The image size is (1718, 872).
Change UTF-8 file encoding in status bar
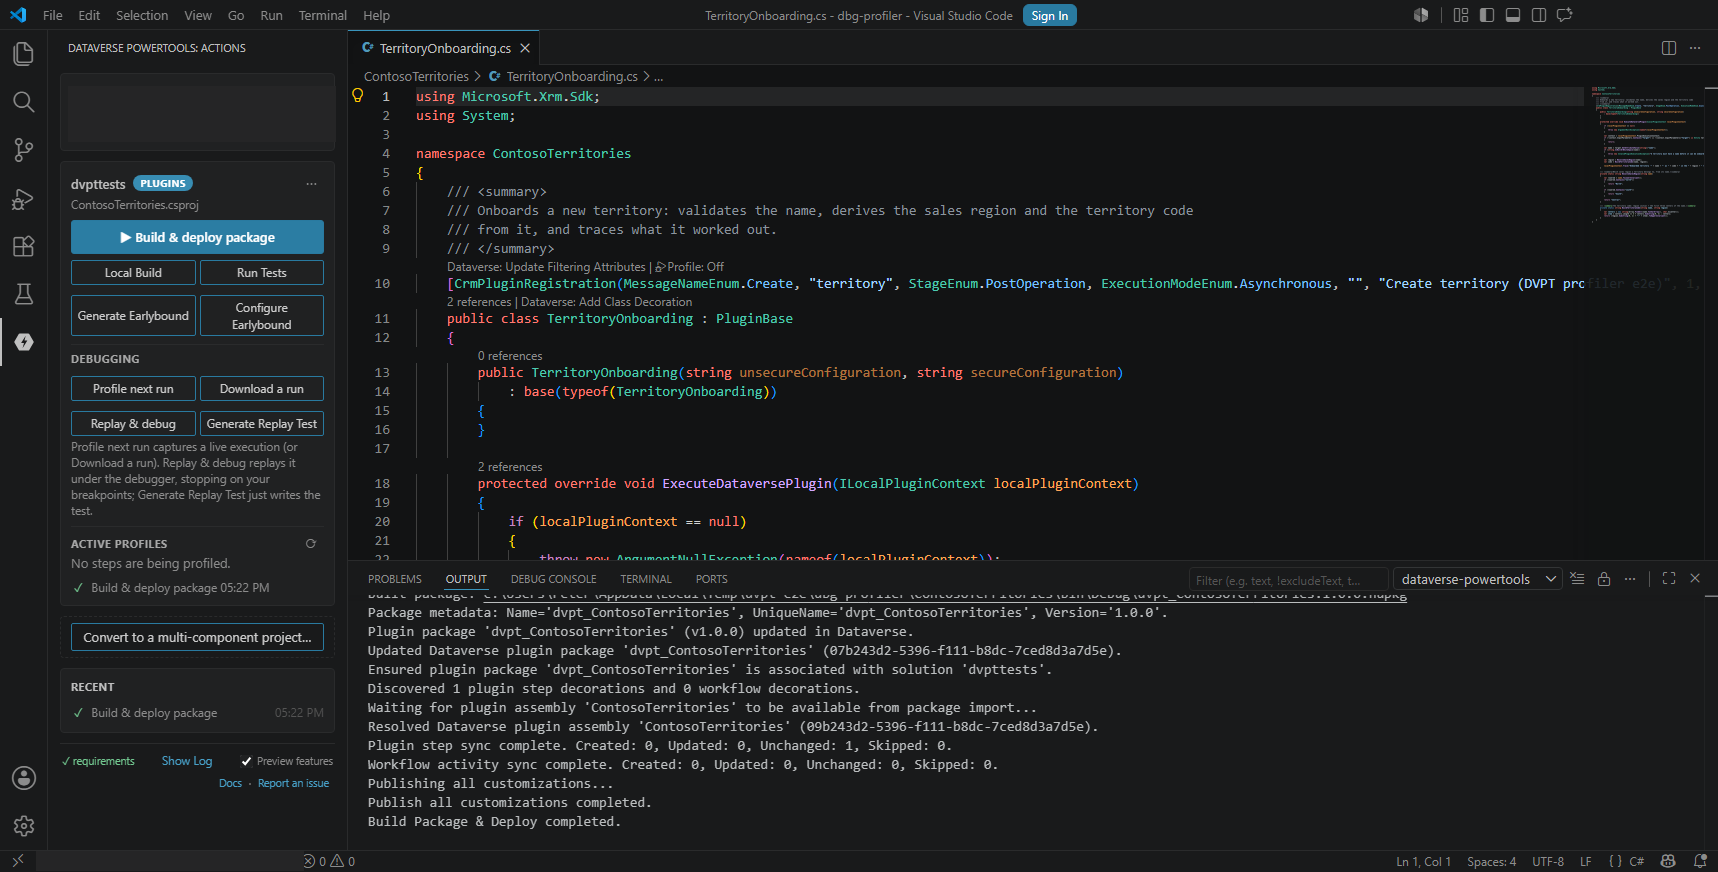coord(1548,861)
